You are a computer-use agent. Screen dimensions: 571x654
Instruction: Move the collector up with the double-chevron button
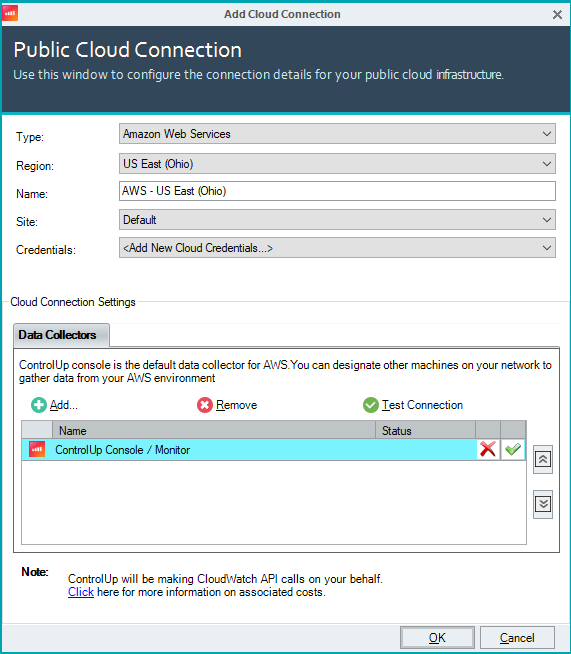click(x=543, y=459)
